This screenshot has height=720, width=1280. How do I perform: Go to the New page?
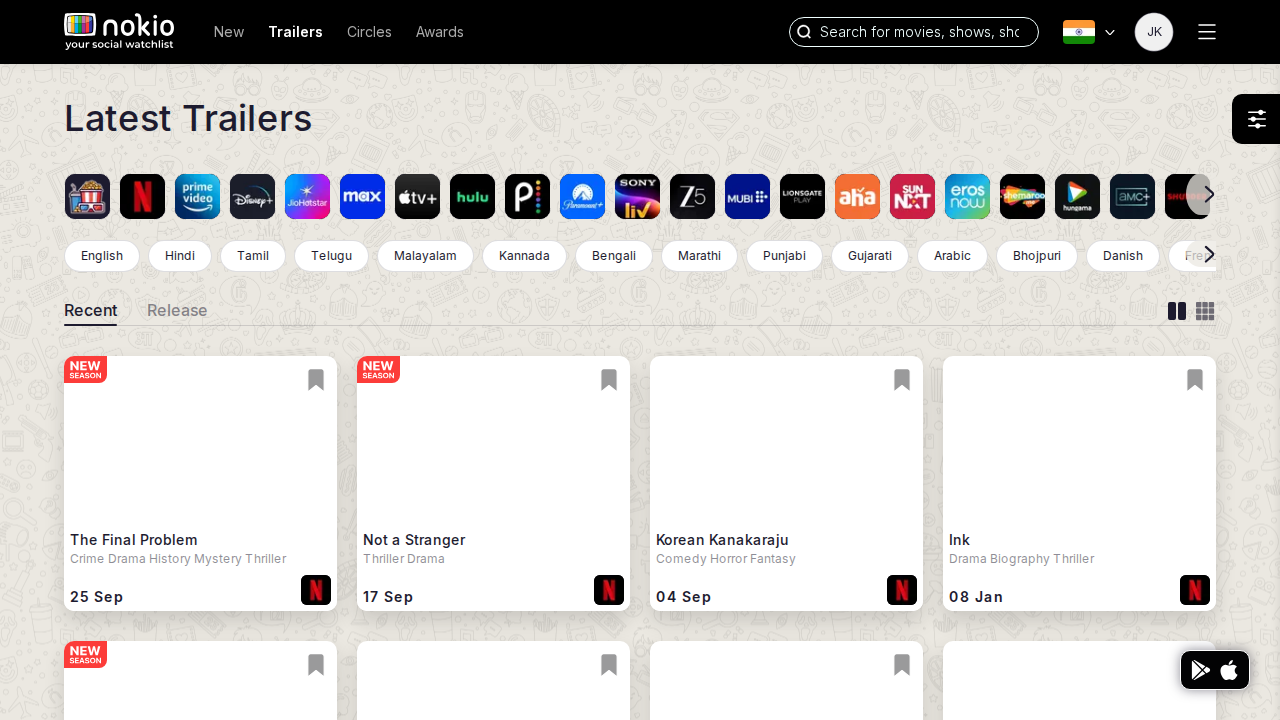point(229,32)
